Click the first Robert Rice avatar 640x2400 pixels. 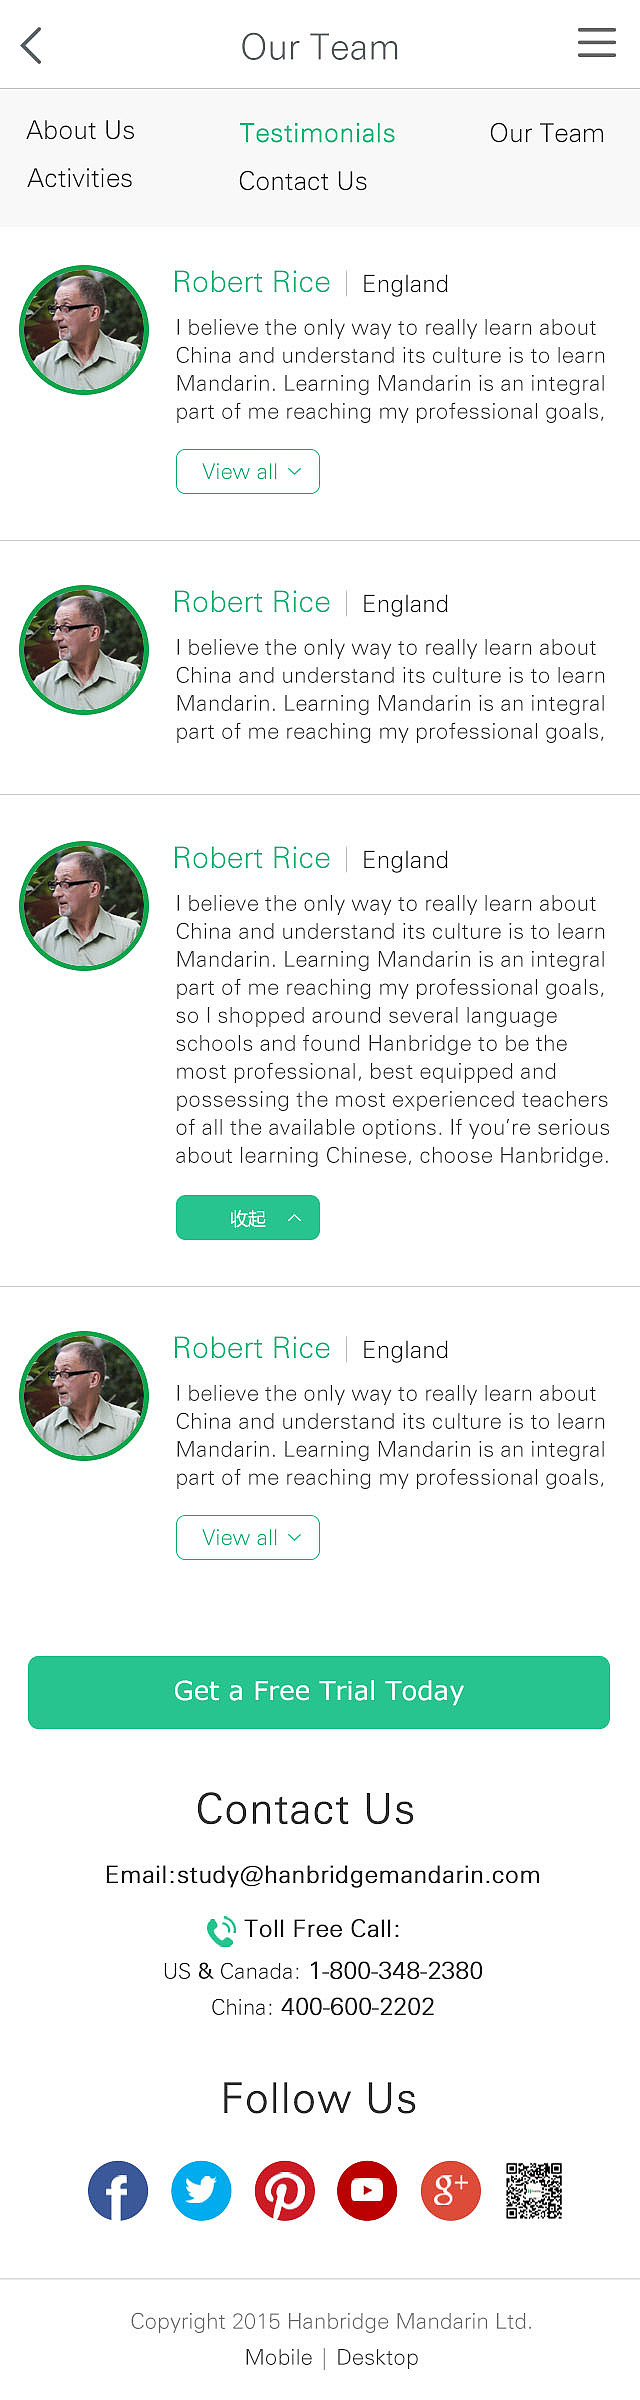tap(84, 330)
